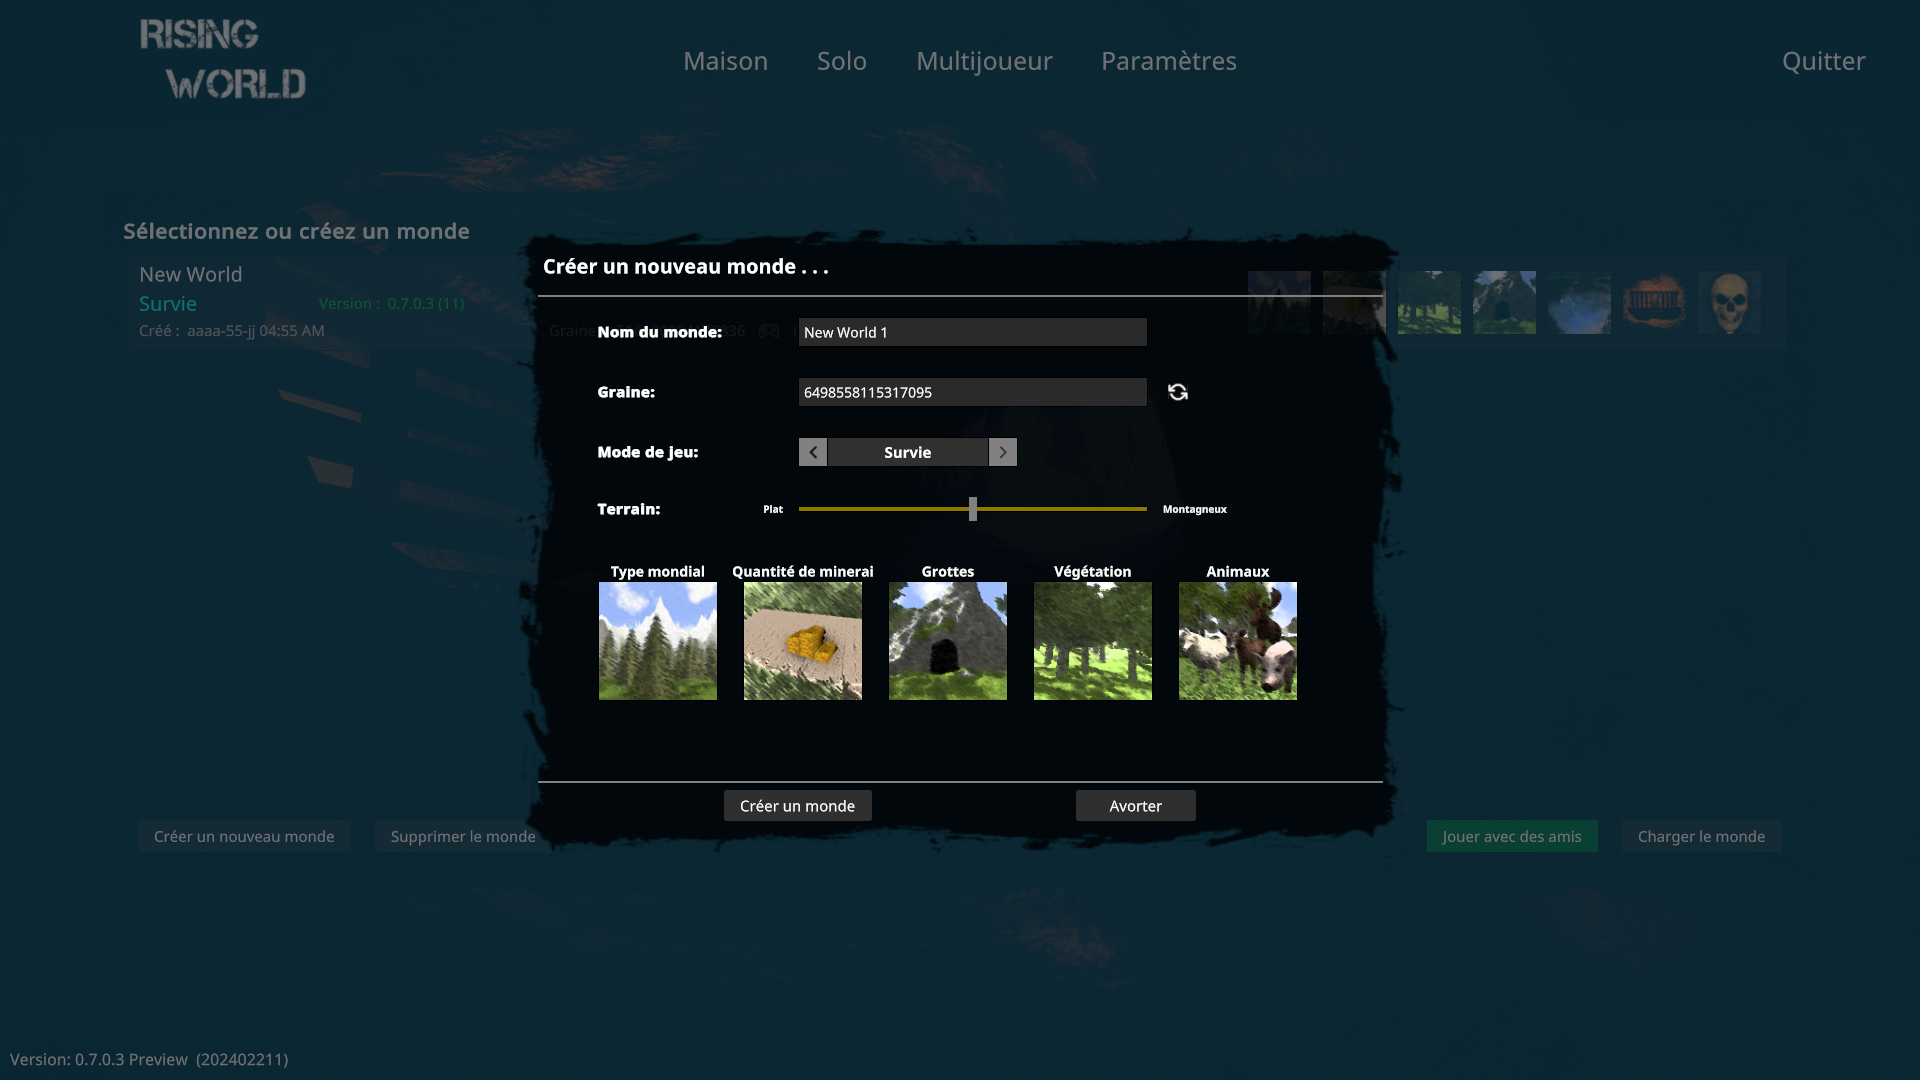
Task: Click the Quantité de minerai ore image
Action: [803, 641]
